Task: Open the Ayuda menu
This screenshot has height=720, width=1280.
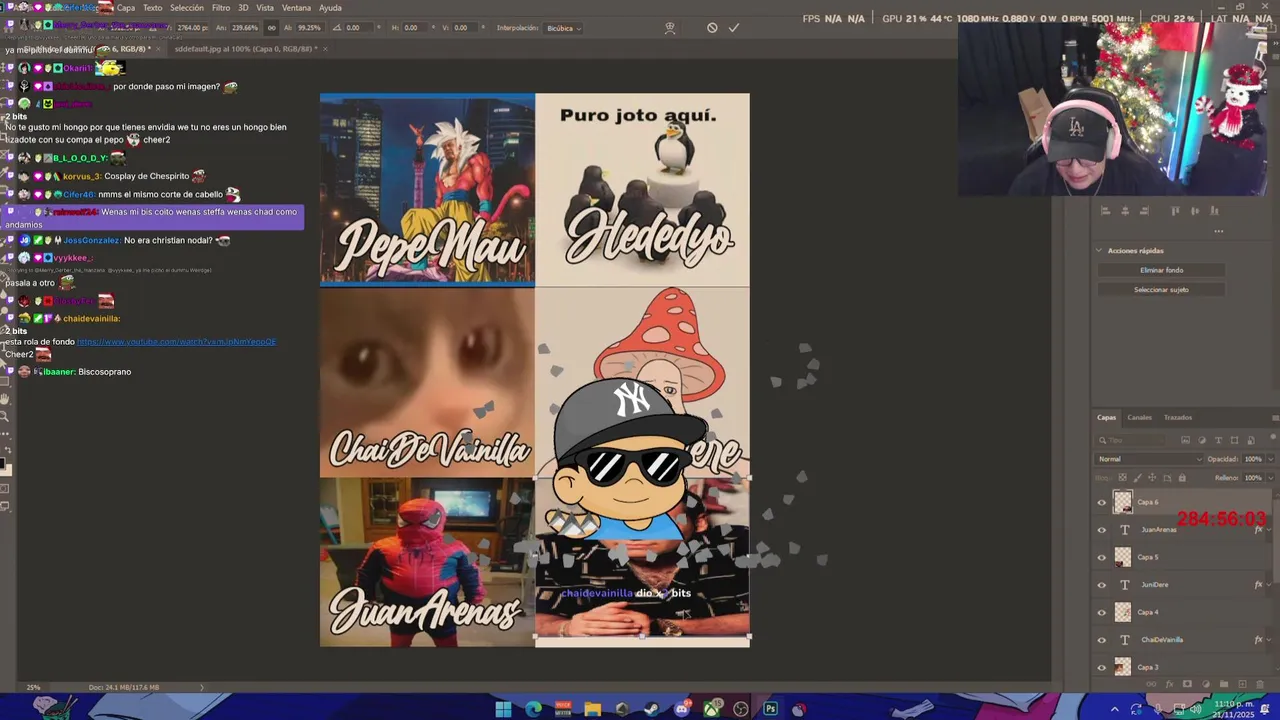Action: [x=330, y=7]
